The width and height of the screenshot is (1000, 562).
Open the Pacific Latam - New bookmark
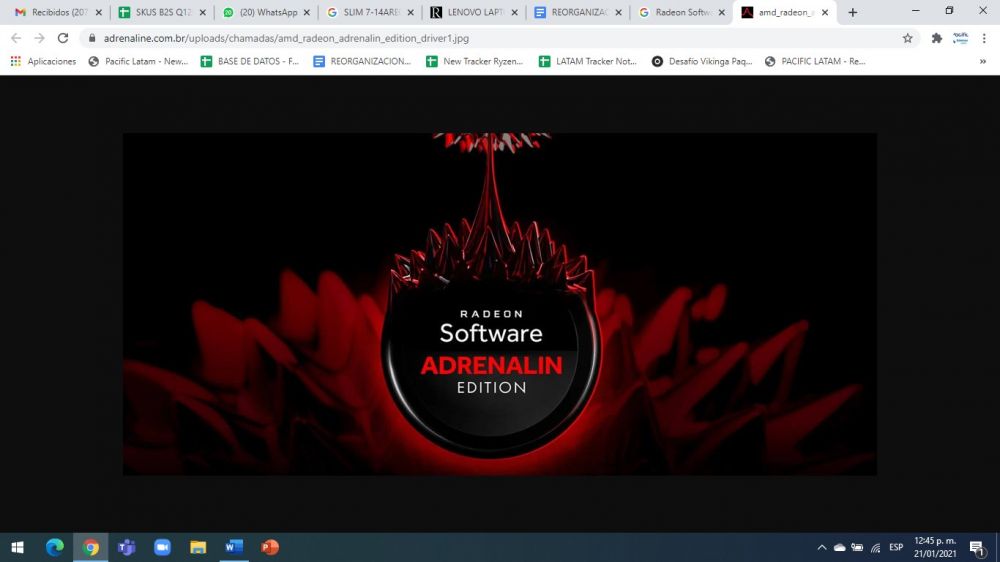[138, 61]
